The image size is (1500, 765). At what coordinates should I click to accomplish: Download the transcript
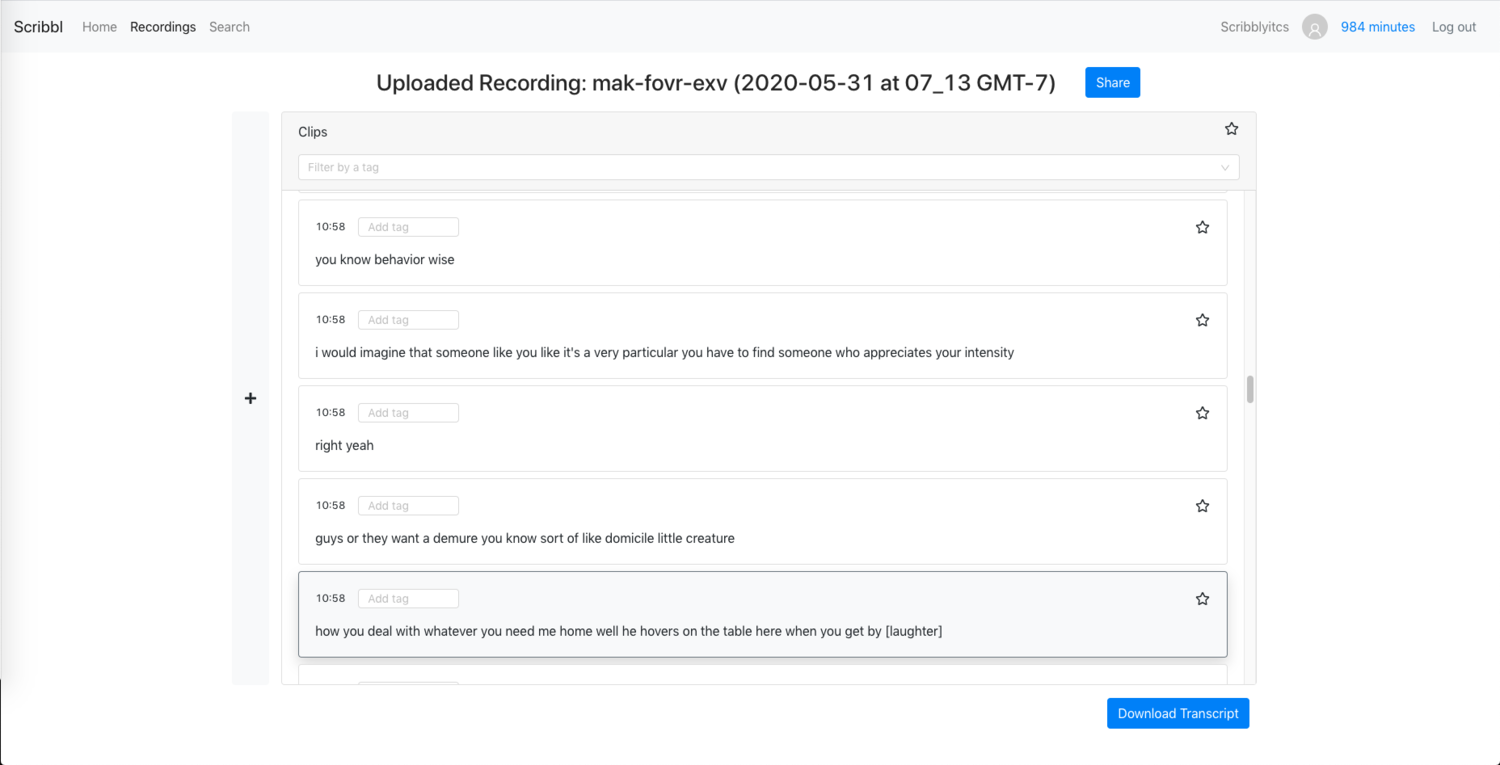click(x=1177, y=713)
